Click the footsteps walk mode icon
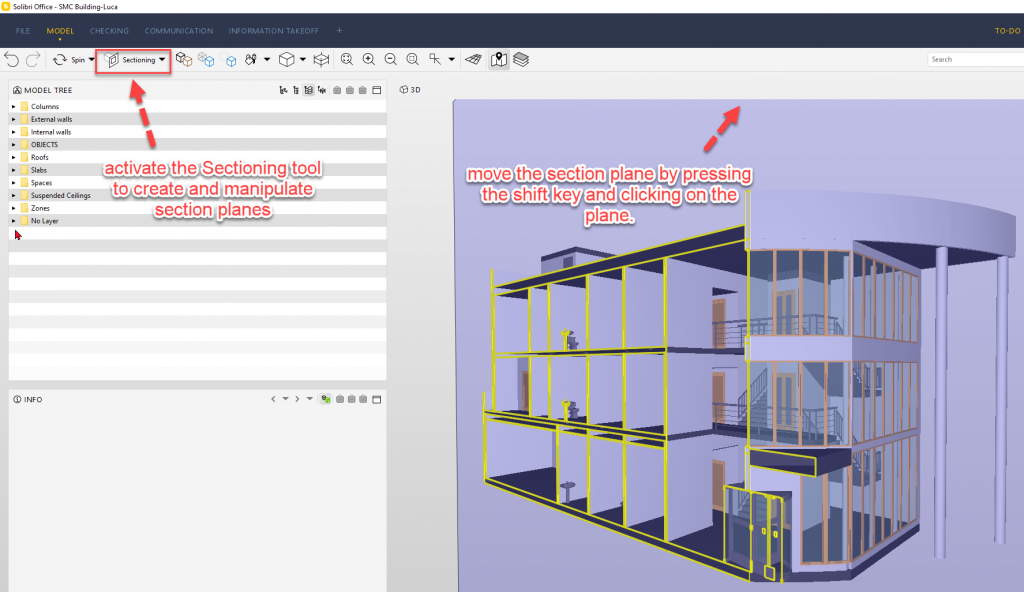 coord(251,59)
